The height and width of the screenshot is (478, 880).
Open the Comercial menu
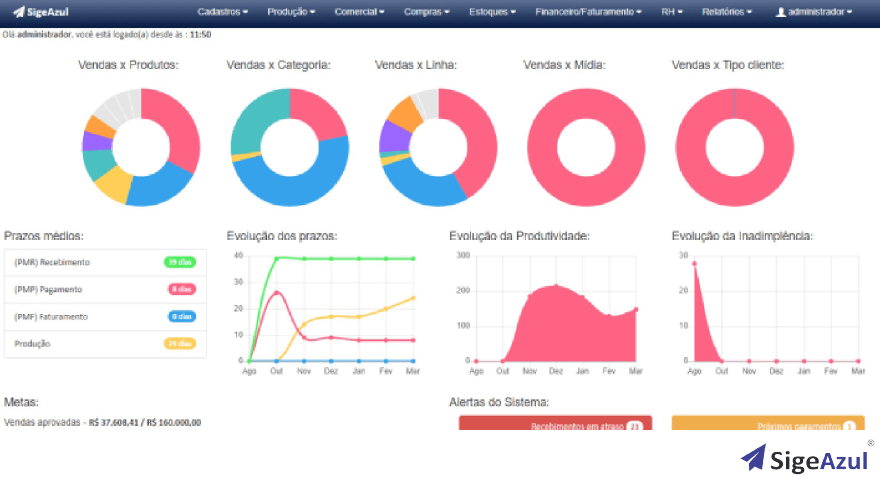click(x=359, y=12)
